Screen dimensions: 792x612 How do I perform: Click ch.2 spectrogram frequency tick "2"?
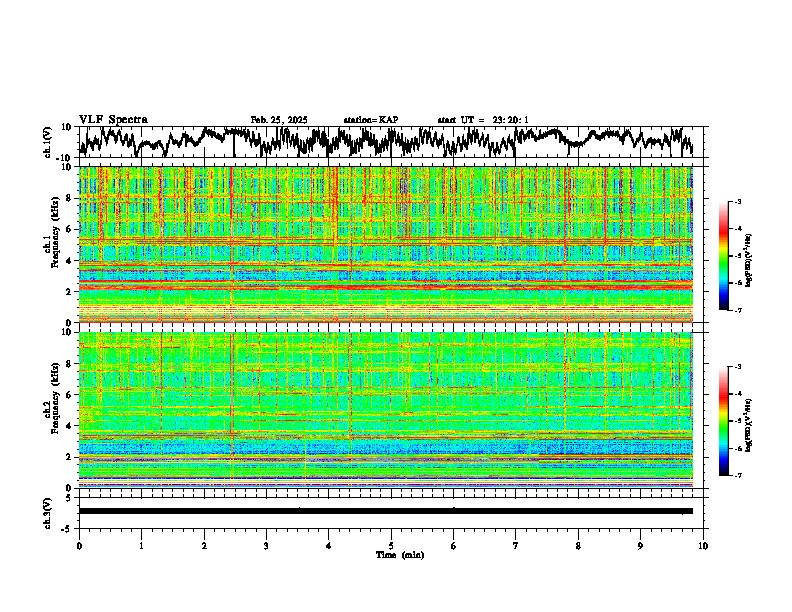click(71, 457)
